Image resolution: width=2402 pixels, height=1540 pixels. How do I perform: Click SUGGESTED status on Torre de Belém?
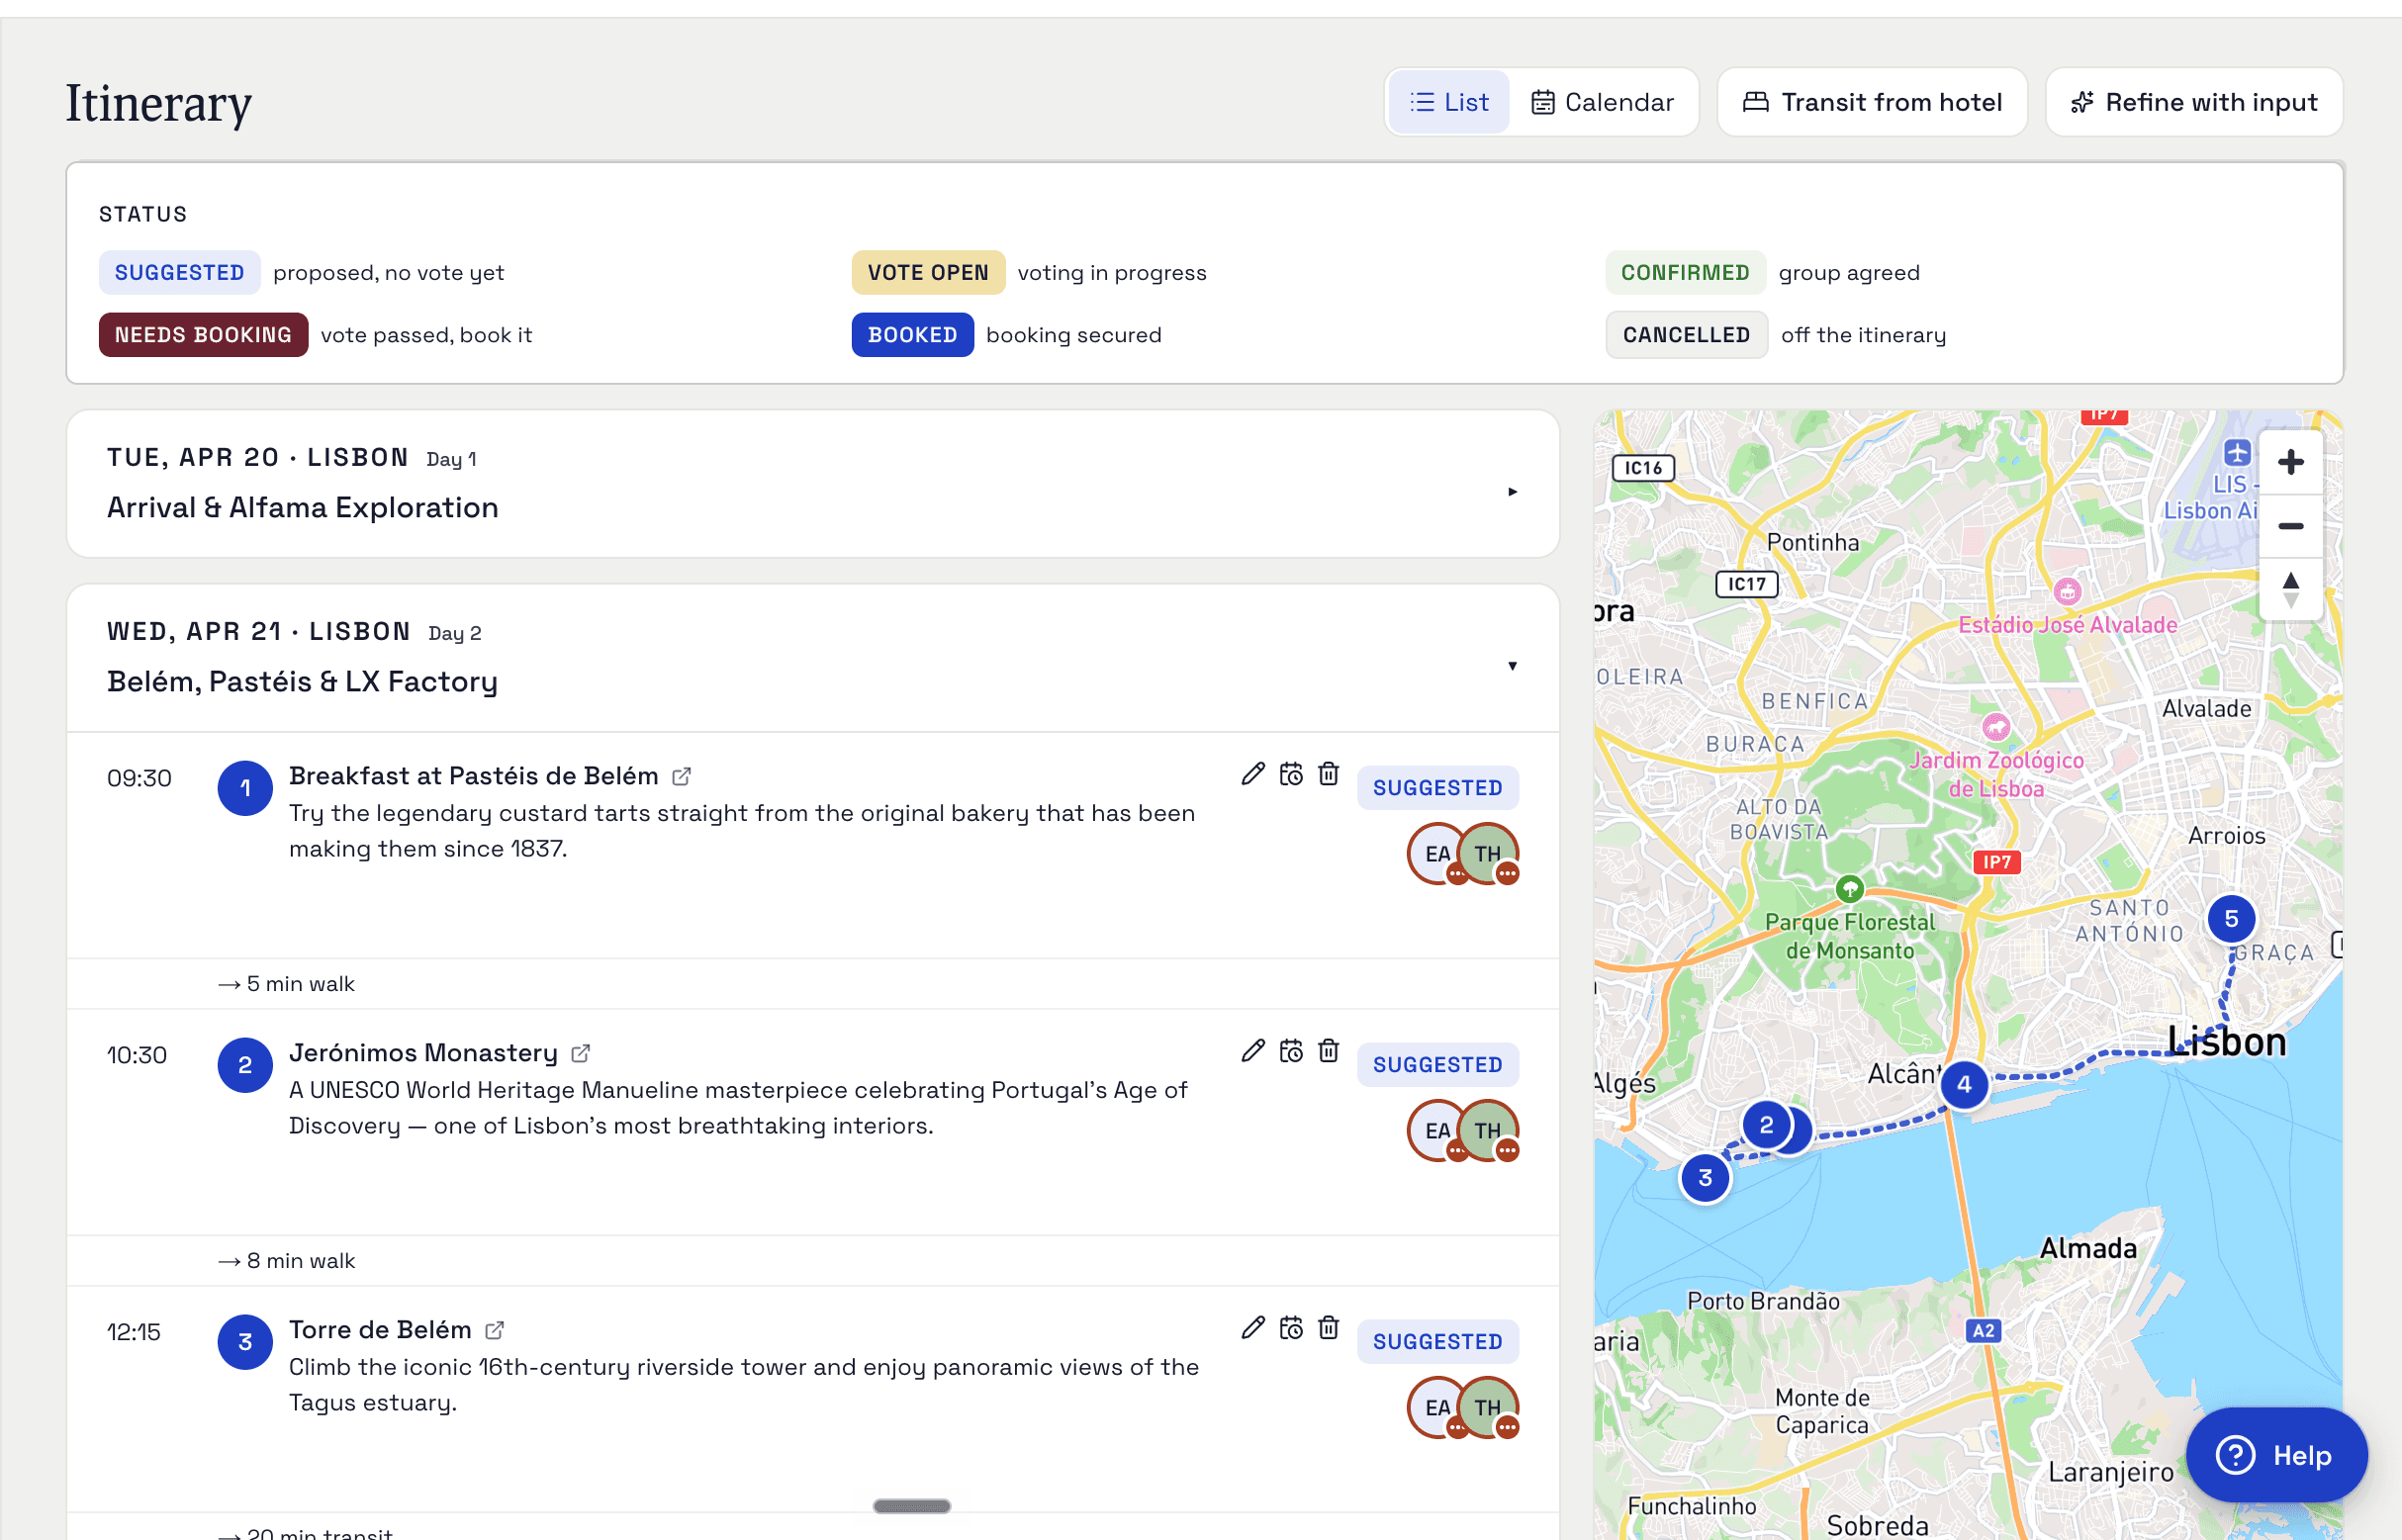[1437, 1342]
